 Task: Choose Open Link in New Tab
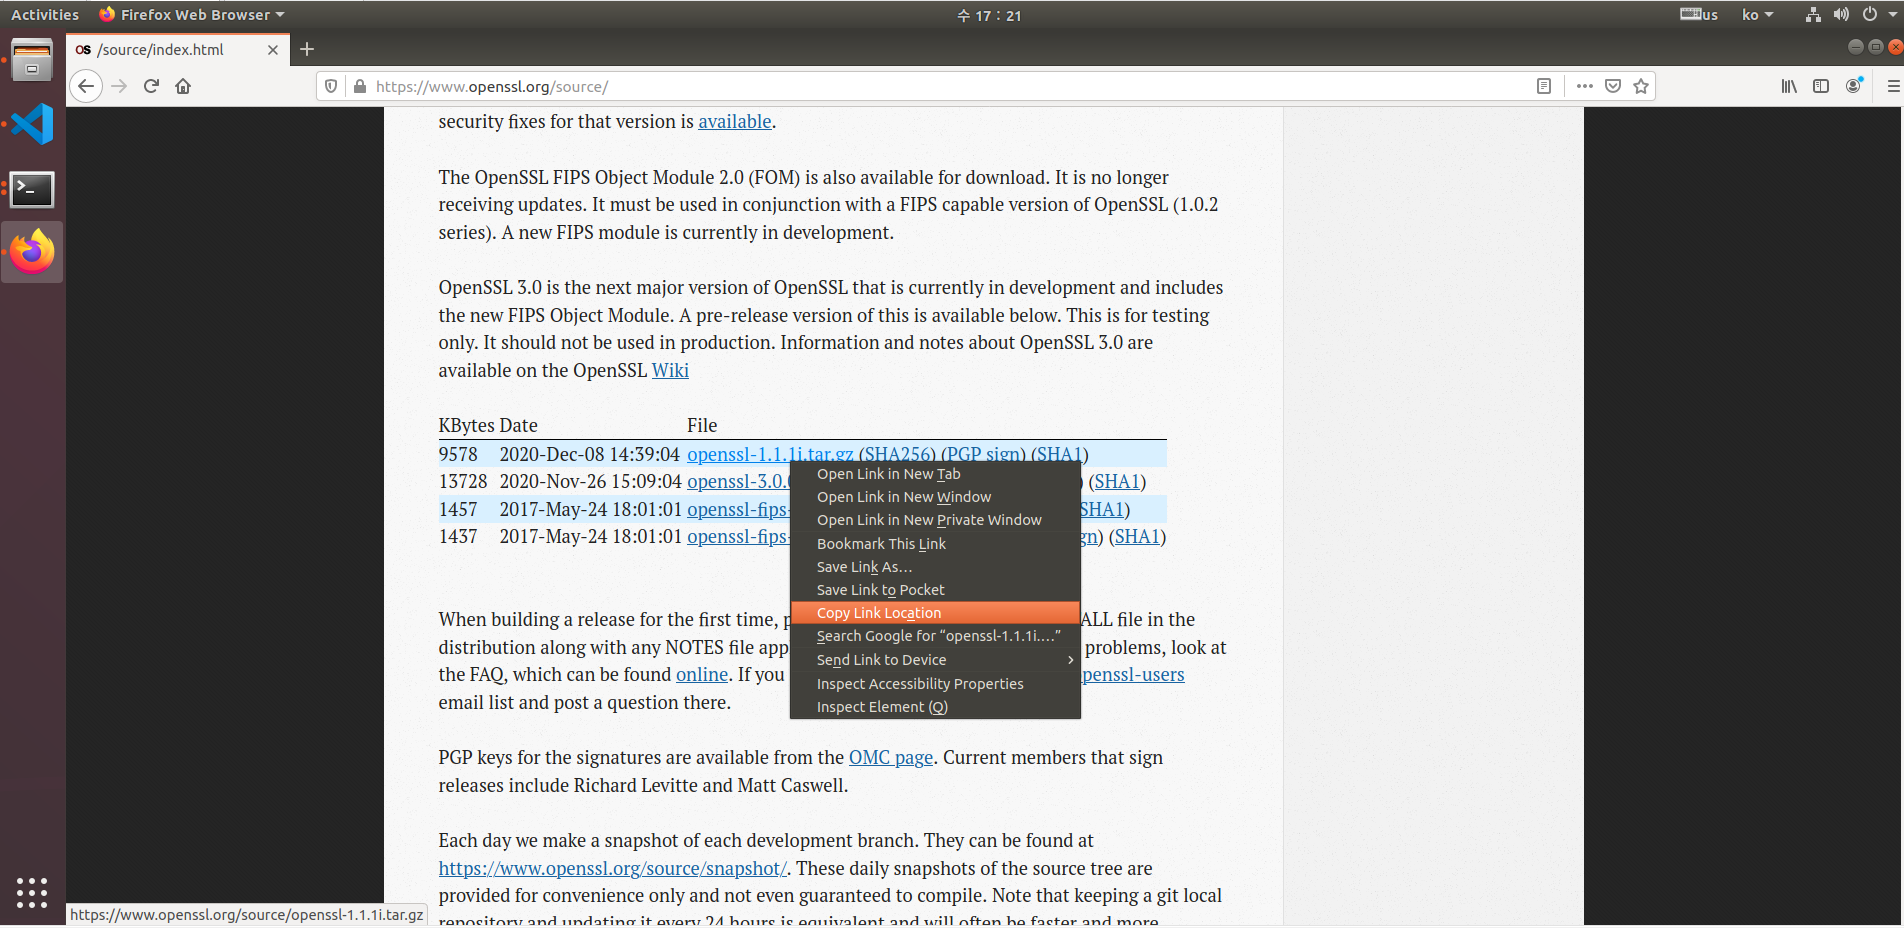(x=935, y=474)
